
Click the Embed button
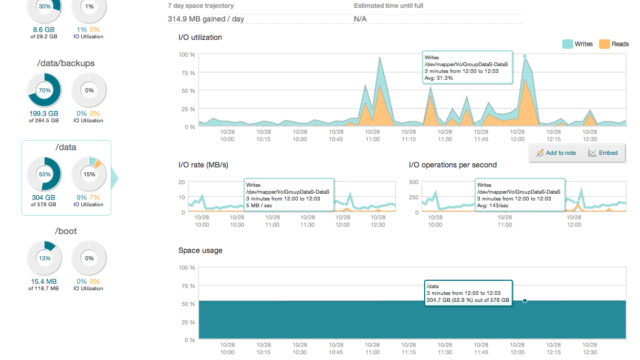click(603, 153)
